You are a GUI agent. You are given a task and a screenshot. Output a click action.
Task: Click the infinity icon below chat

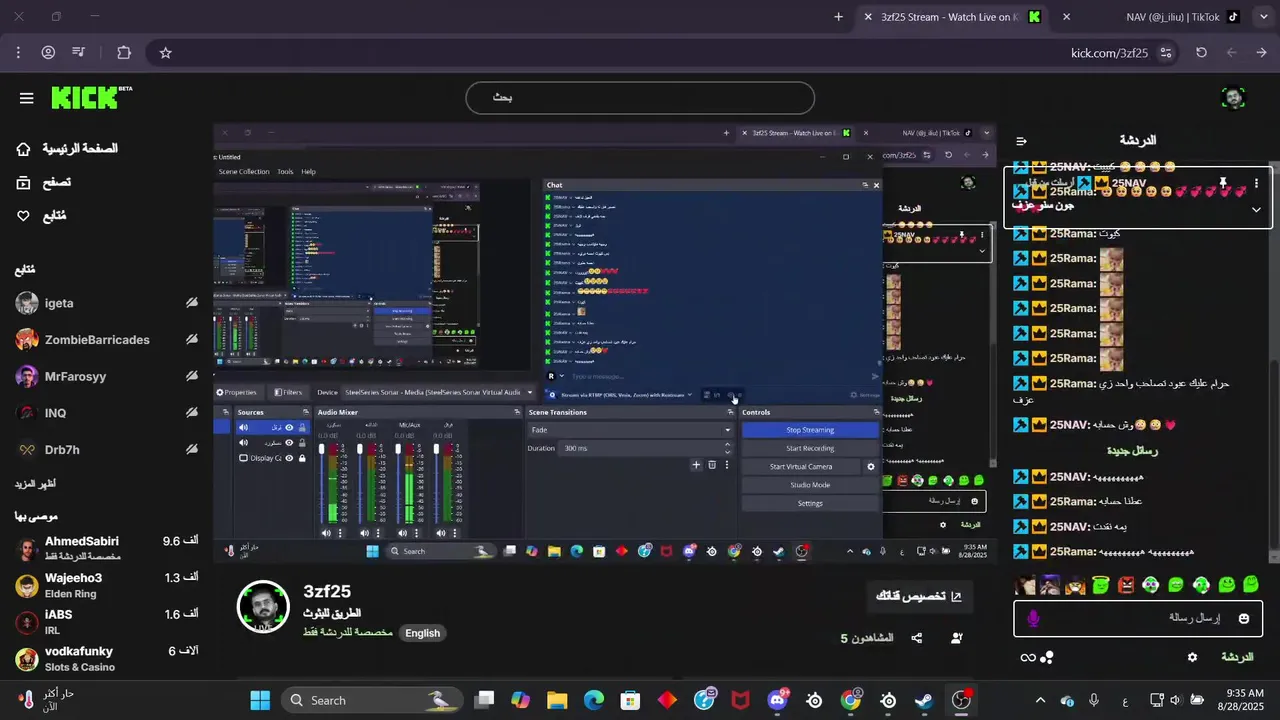click(x=1027, y=657)
